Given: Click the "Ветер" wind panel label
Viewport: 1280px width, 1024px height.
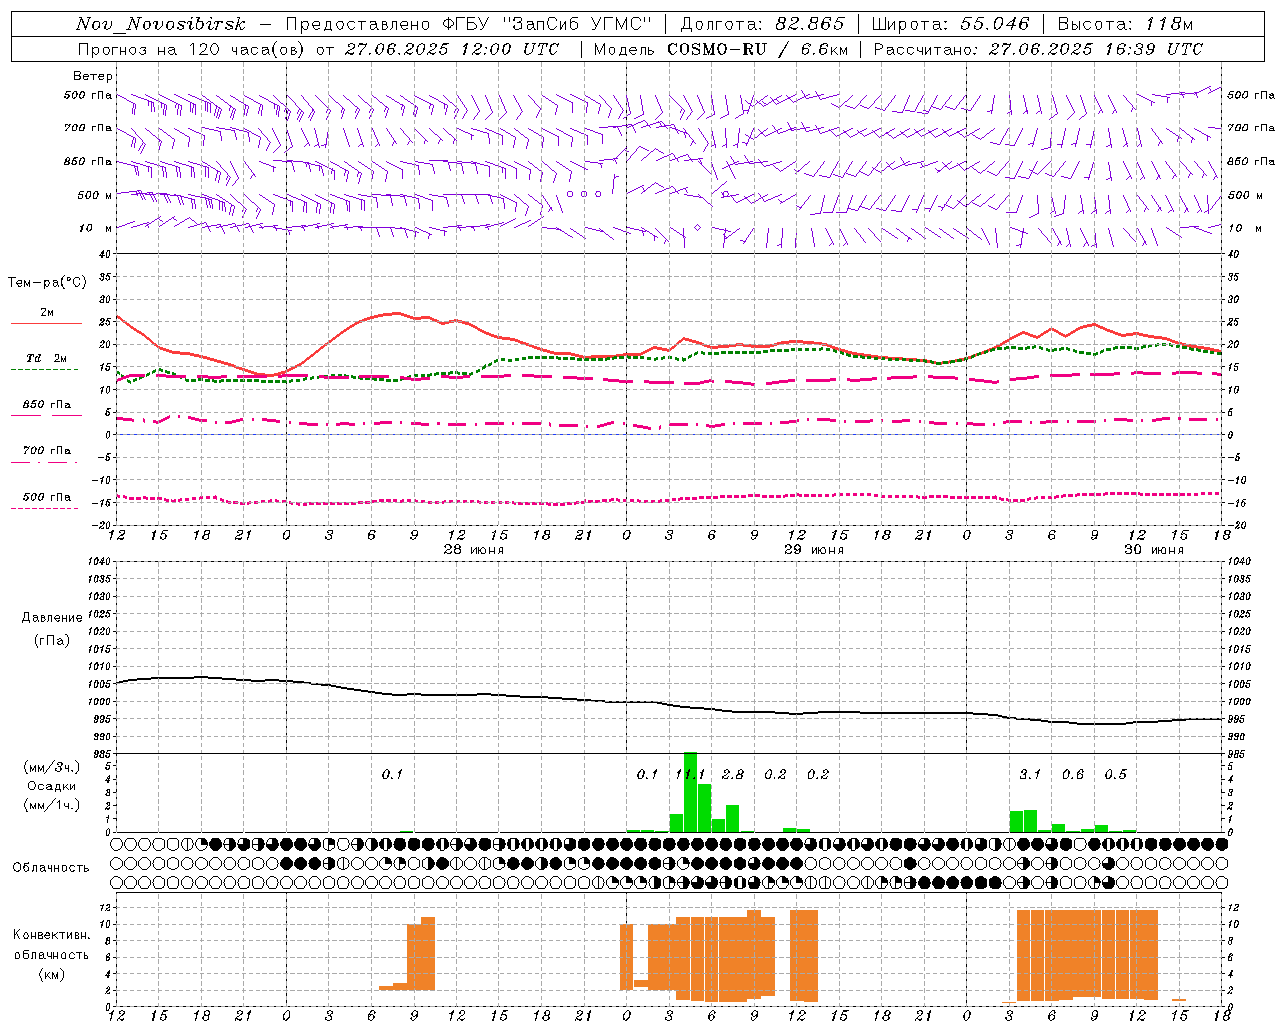Looking at the screenshot, I should pos(92,76).
